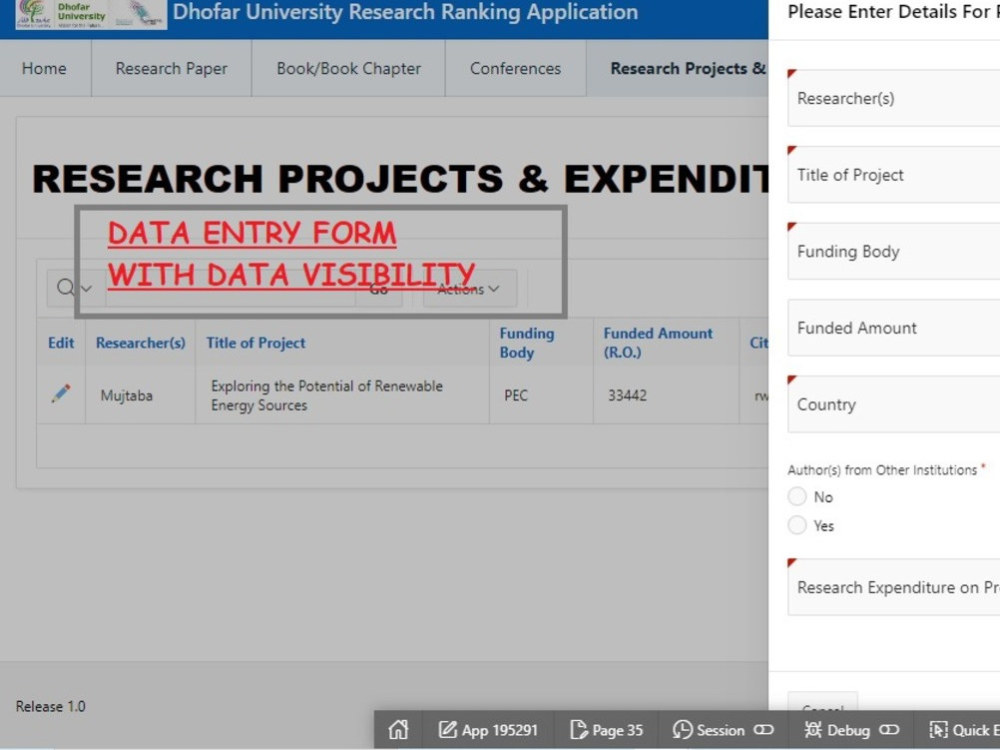
Task: Select Research Projects & Expenditure tab
Action: click(x=677, y=68)
